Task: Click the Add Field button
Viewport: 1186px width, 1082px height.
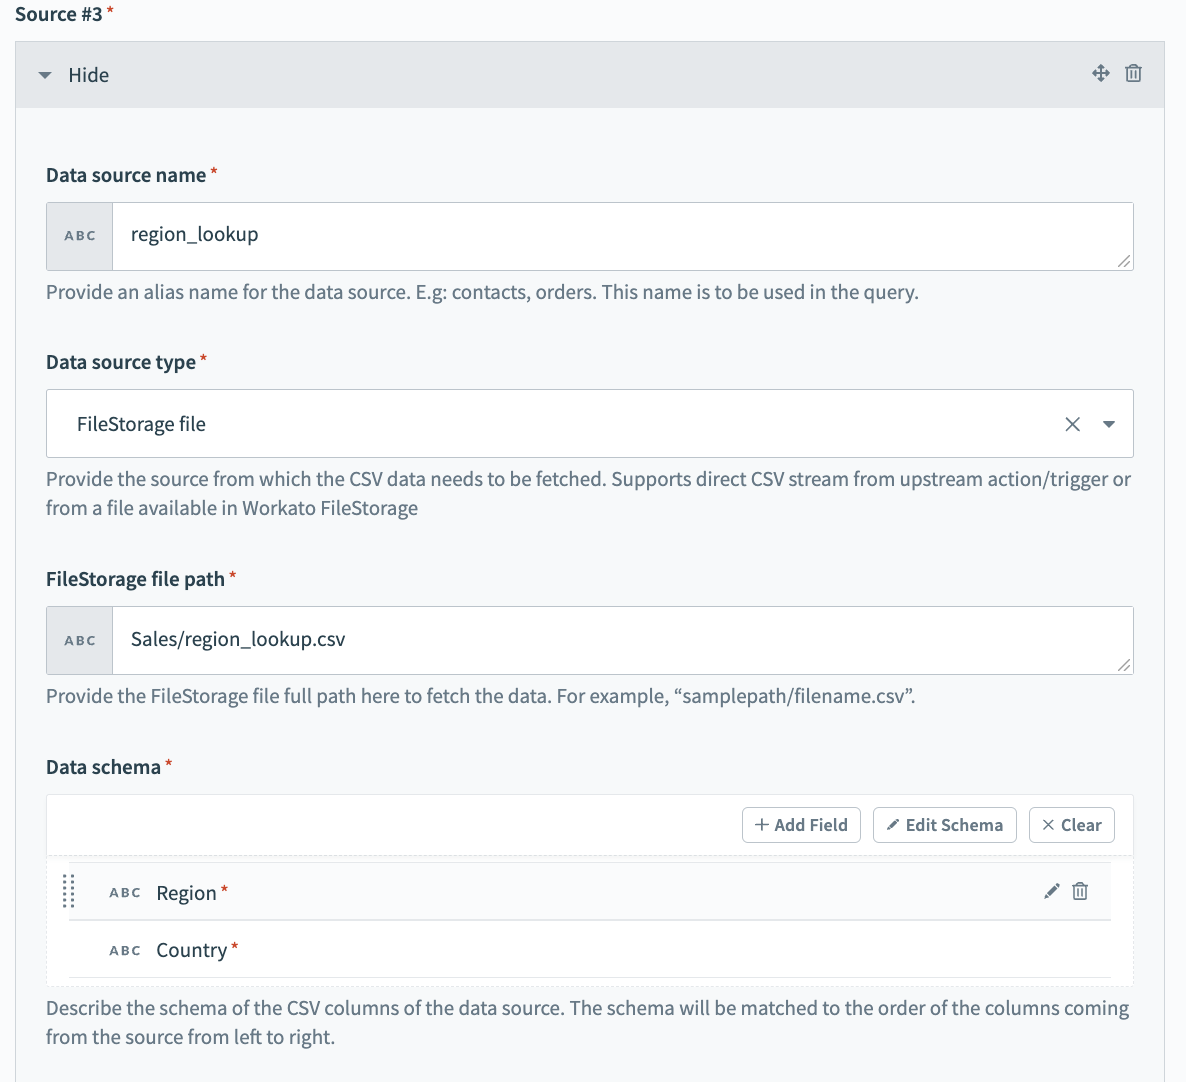Action: 801,825
